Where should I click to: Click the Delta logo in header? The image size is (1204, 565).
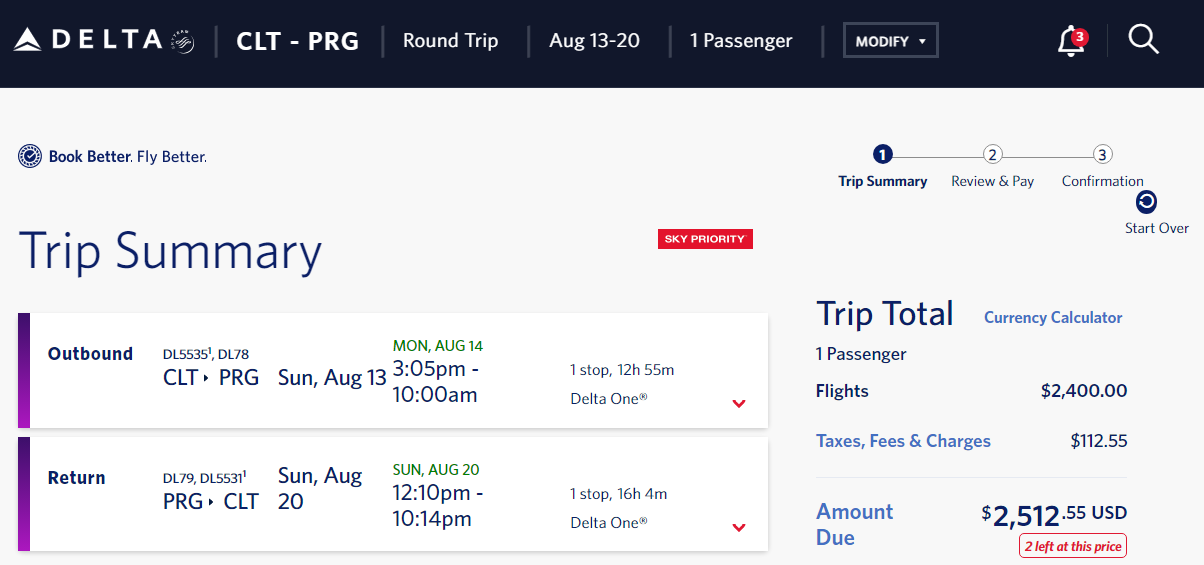pyautogui.click(x=88, y=41)
